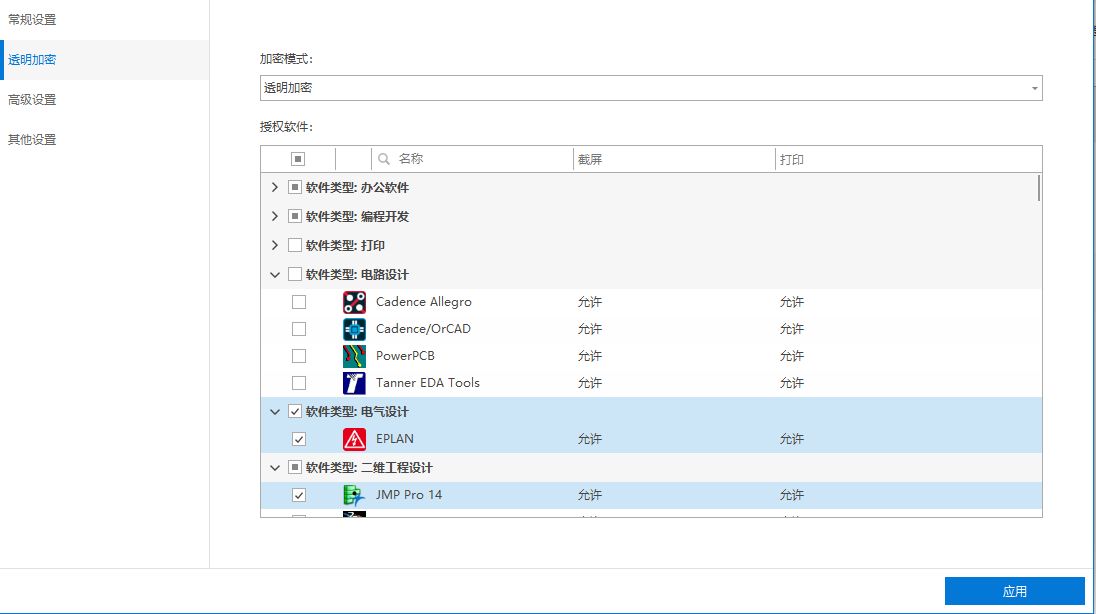1096x614 pixels.
Task: Click the PowerPCB application icon
Action: pyautogui.click(x=354, y=356)
